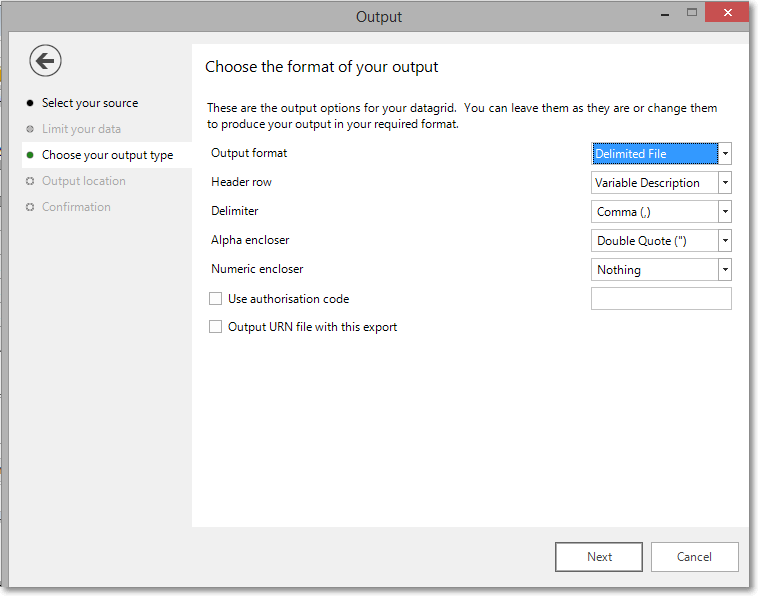Open the Alpha encloser dropdown arrow
This screenshot has width=758, height=596.
point(725,241)
